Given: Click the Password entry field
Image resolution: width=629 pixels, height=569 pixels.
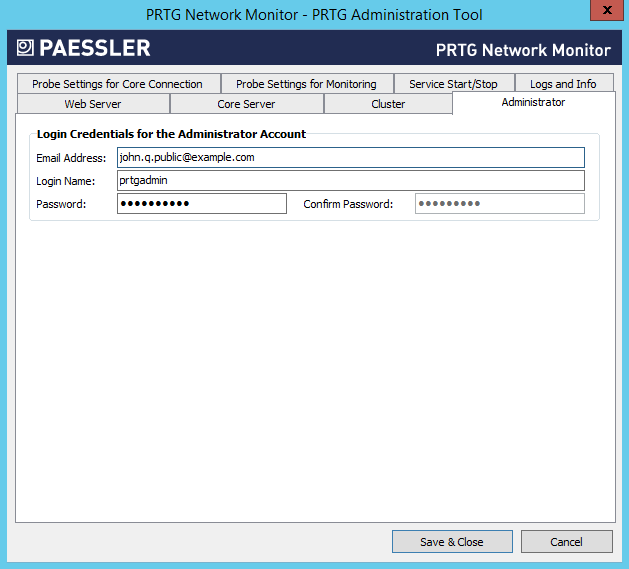Looking at the screenshot, I should pos(201,204).
